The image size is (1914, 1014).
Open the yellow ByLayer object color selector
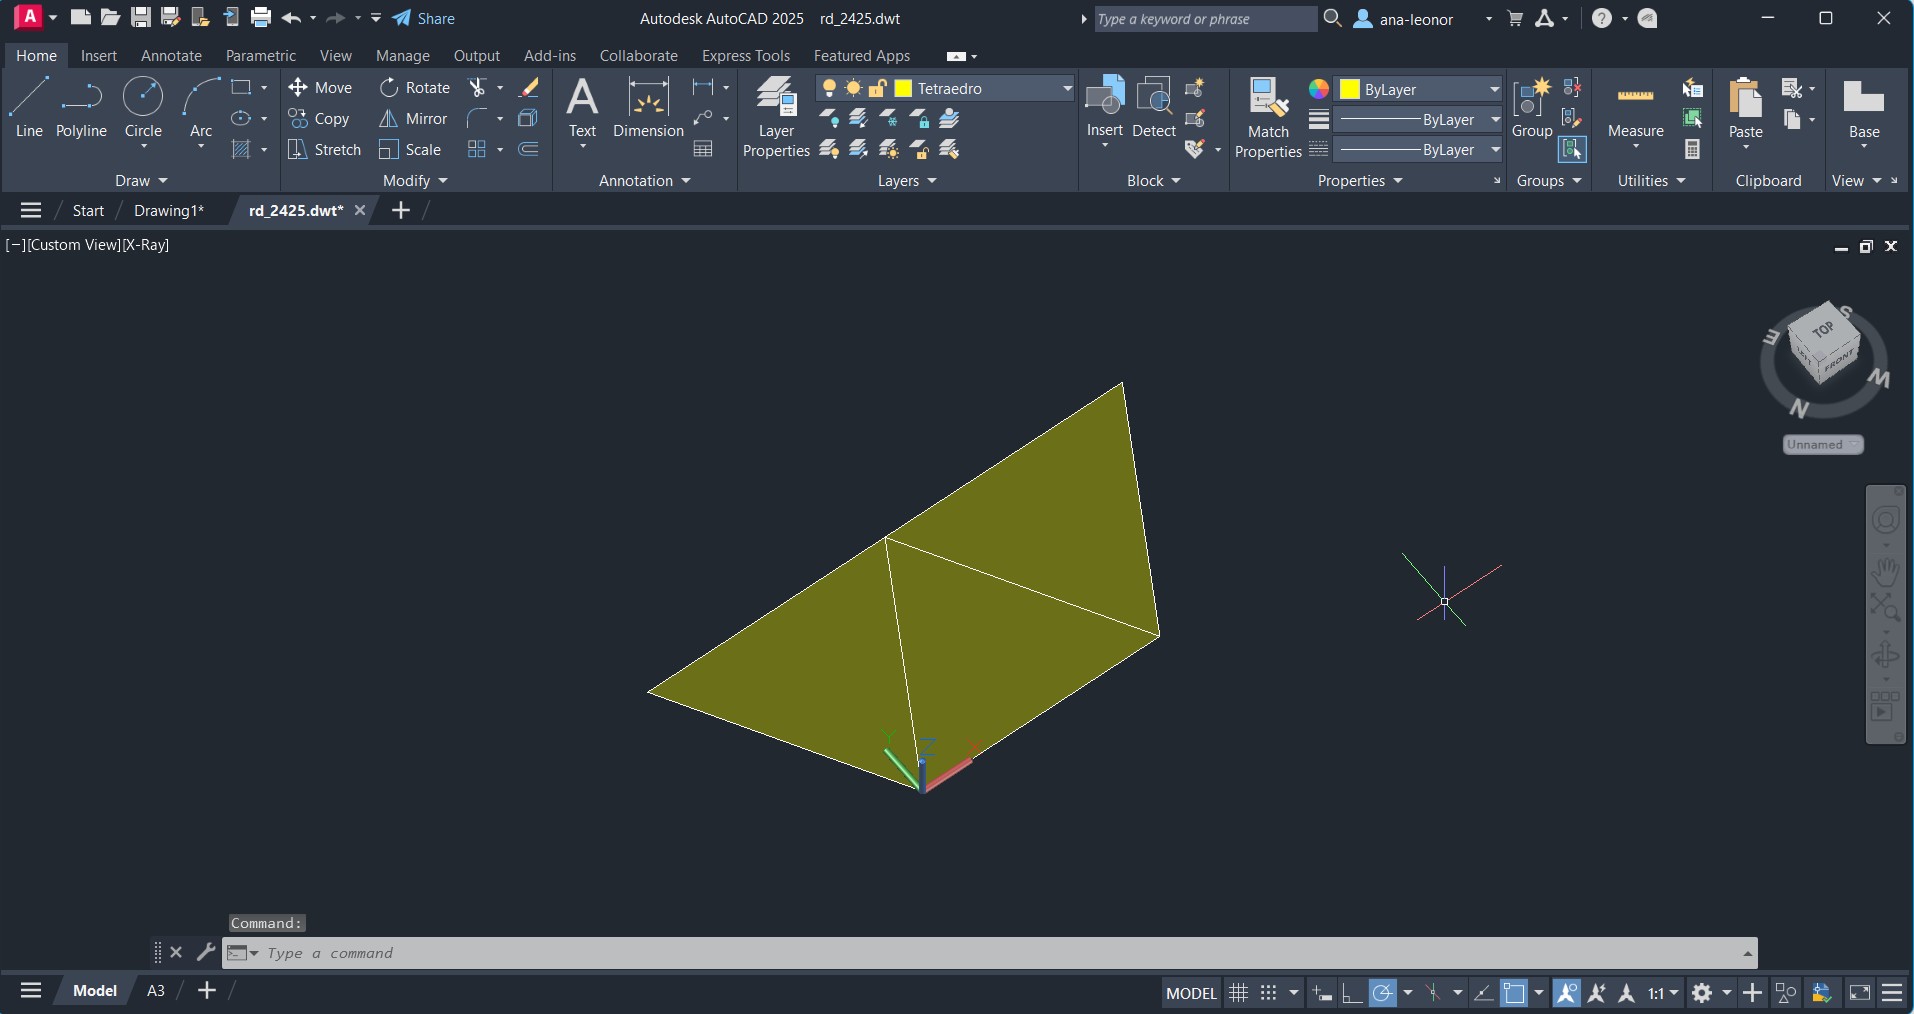tap(1419, 89)
